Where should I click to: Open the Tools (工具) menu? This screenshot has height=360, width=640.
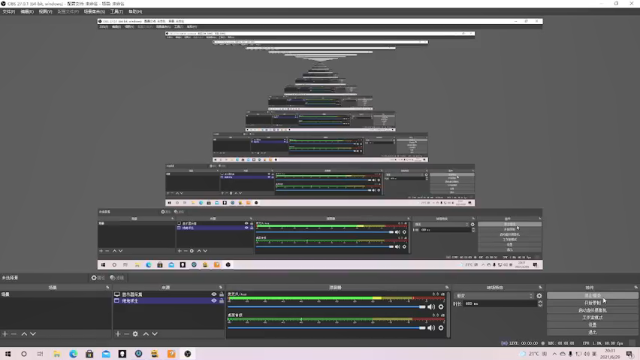[117, 11]
